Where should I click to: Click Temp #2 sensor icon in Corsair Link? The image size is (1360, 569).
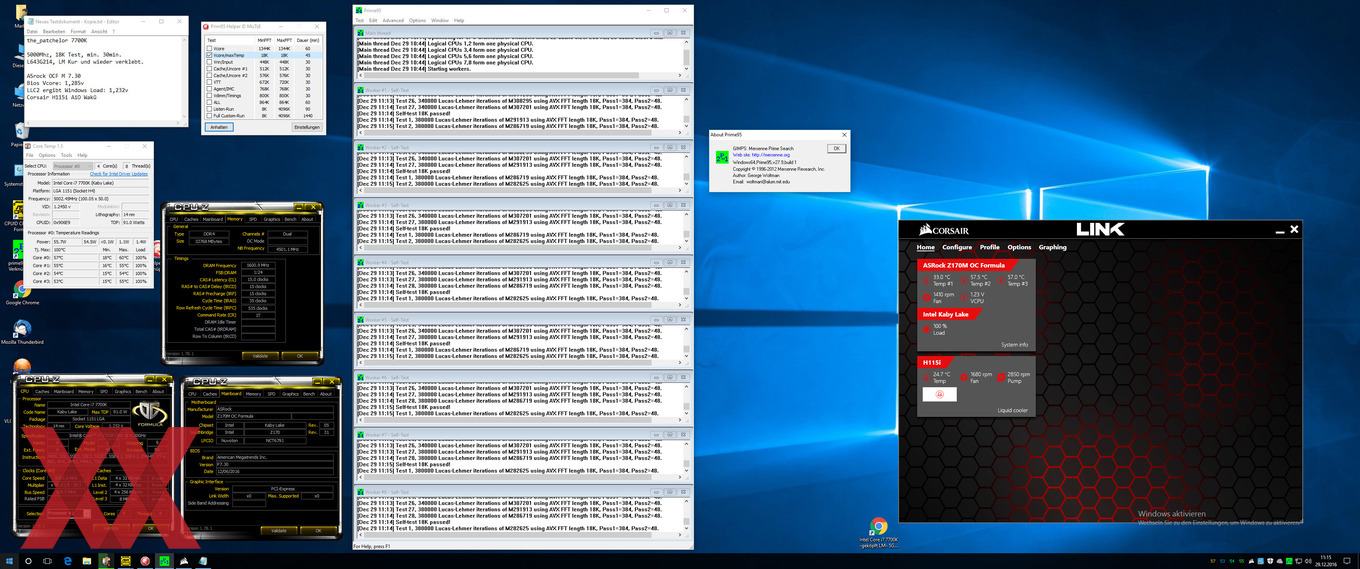[963, 280]
